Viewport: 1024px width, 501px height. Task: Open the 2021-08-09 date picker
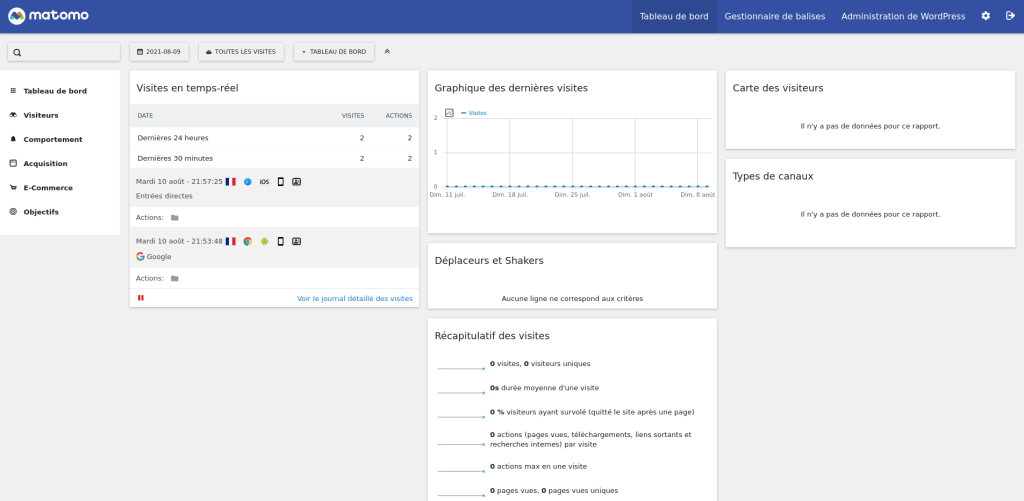point(160,51)
